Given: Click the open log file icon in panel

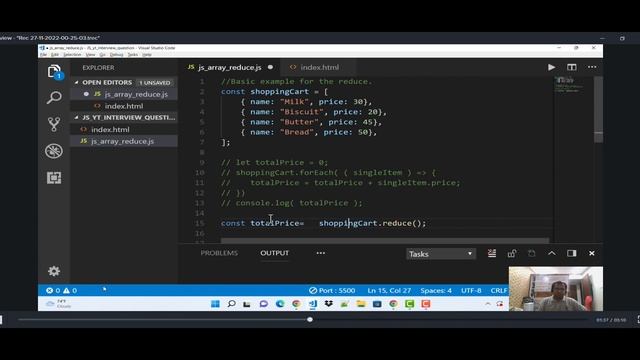Looking at the screenshot, I should coord(531,253).
